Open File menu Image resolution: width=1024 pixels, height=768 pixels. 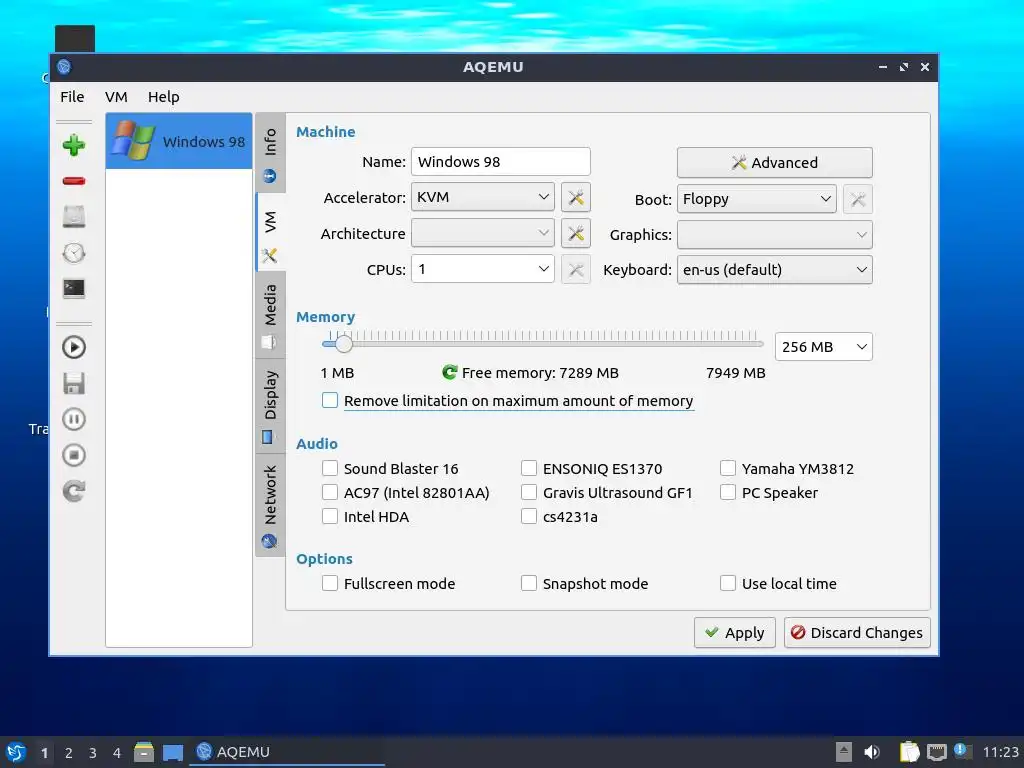[x=72, y=97]
